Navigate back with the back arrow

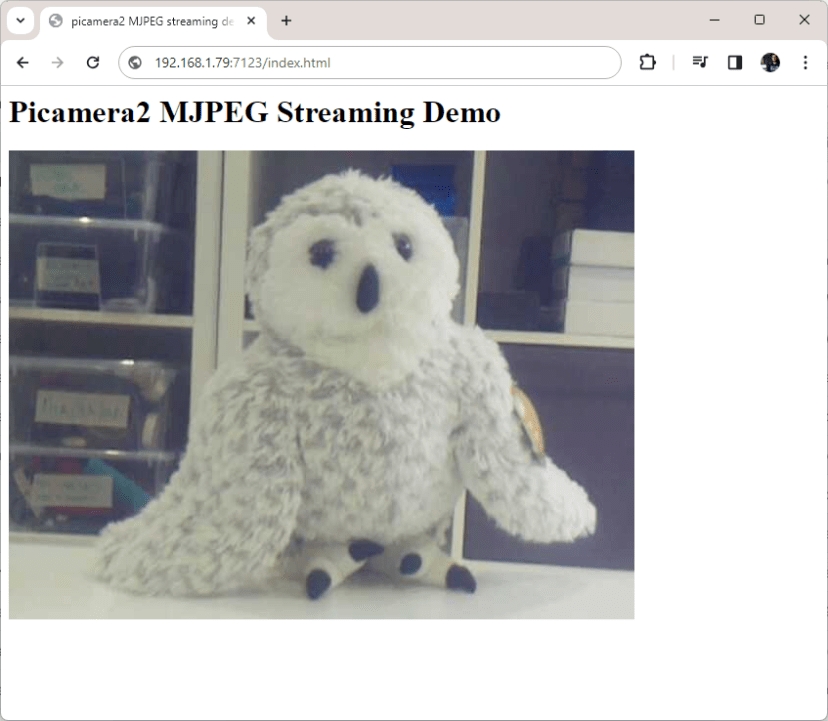click(22, 62)
